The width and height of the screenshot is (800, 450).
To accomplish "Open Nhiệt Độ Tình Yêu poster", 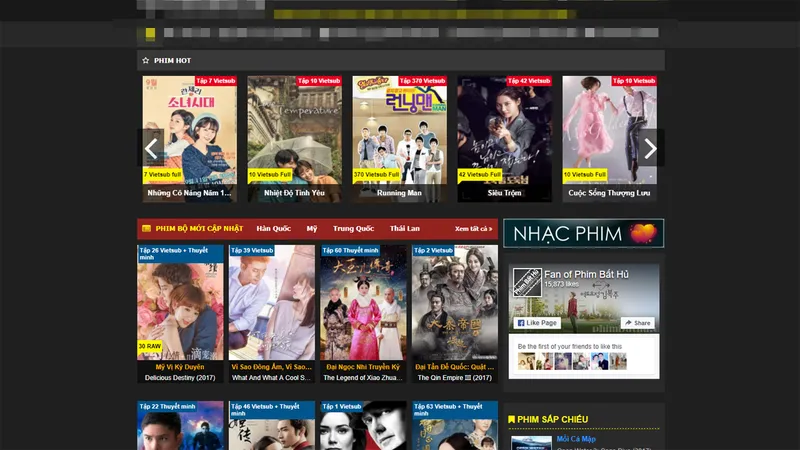I will [294, 139].
